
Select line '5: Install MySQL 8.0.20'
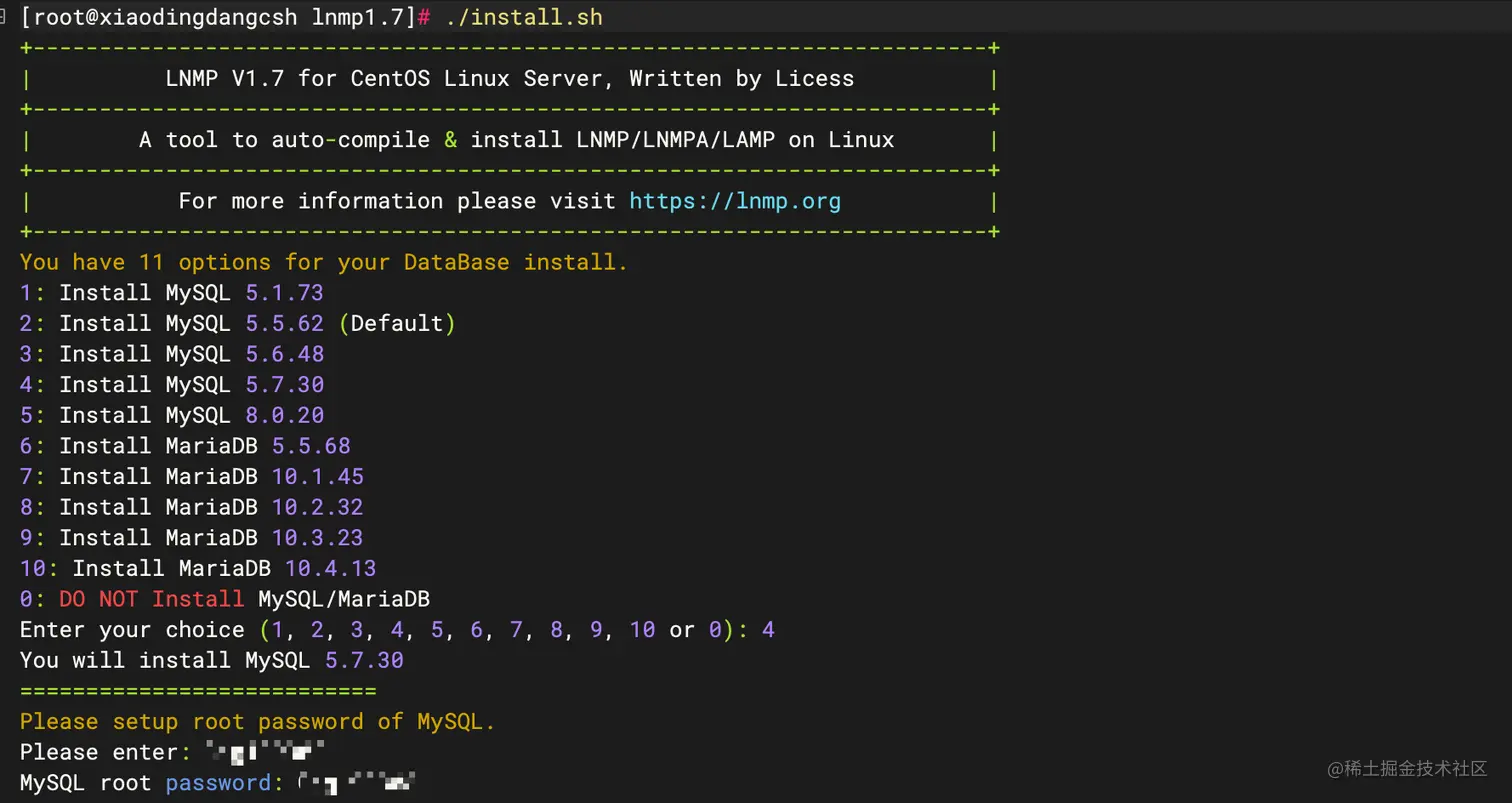pyautogui.click(x=172, y=415)
